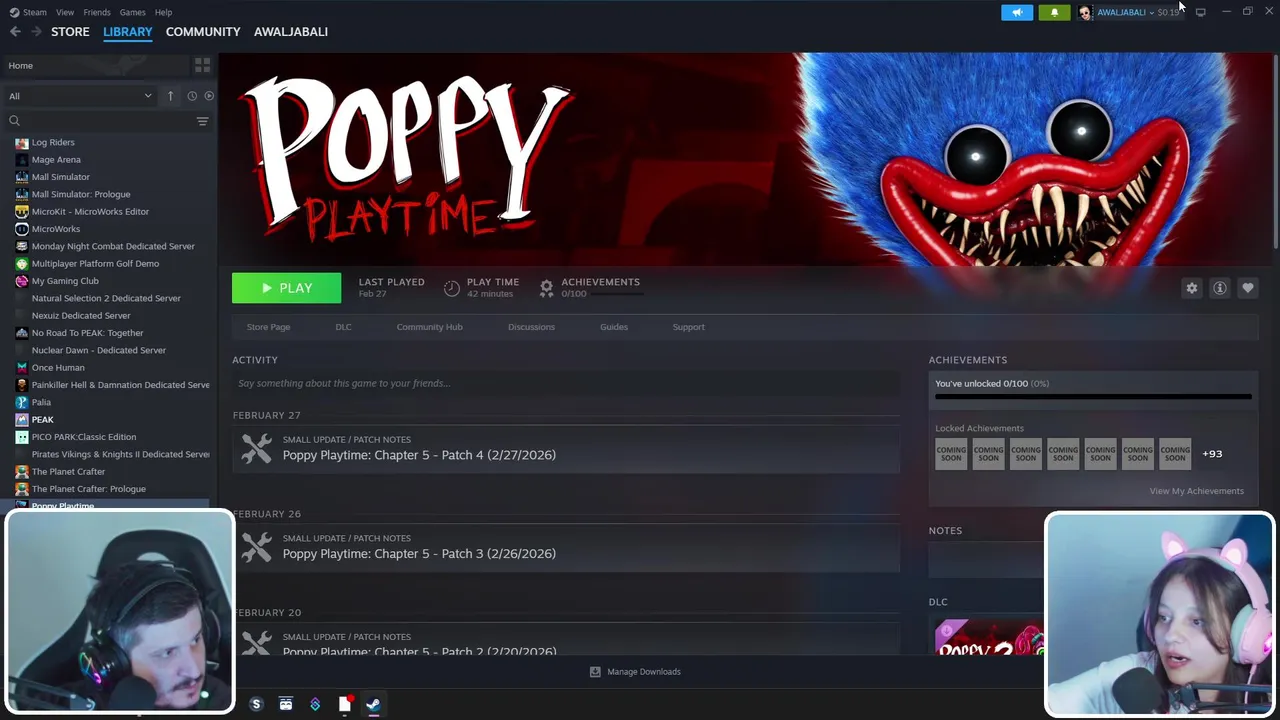Open Poppy Playtime Chapter 5 Patch 4 notes

tap(419, 455)
